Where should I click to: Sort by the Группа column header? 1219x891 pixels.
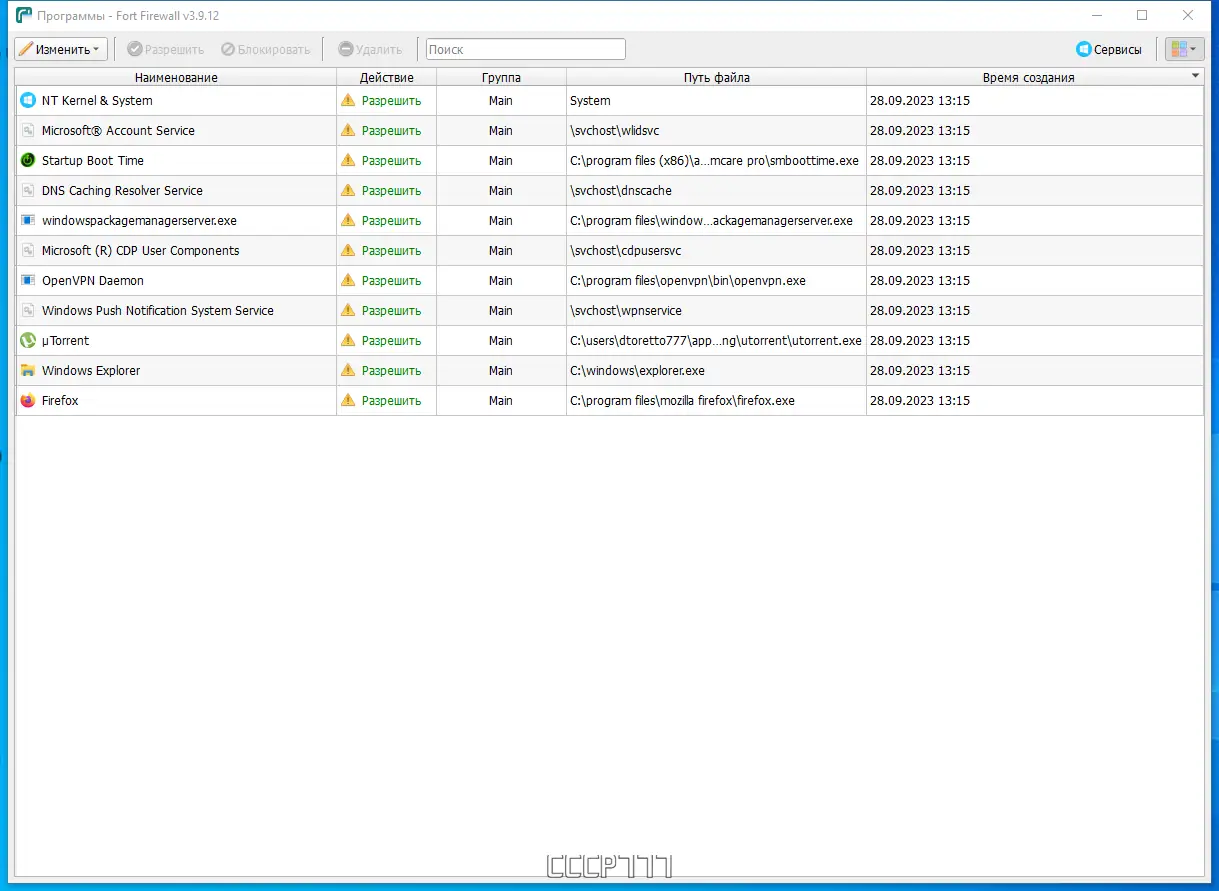coord(501,77)
